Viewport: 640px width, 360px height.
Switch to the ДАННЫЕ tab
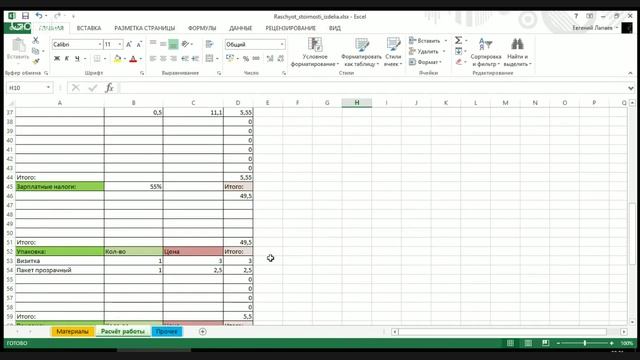pyautogui.click(x=240, y=28)
